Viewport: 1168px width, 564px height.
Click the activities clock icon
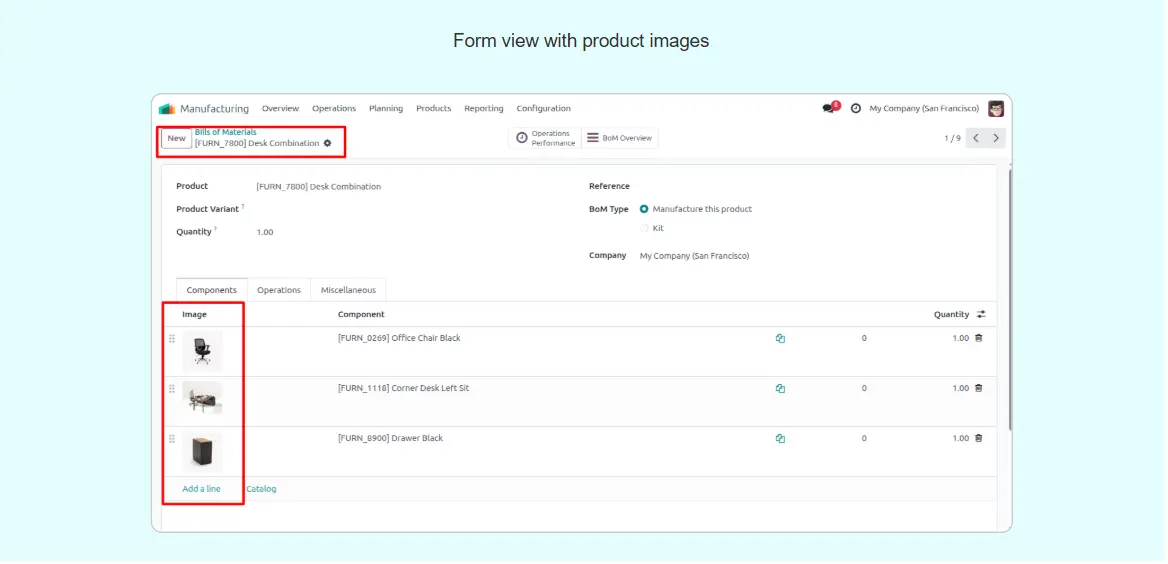pyautogui.click(x=856, y=108)
